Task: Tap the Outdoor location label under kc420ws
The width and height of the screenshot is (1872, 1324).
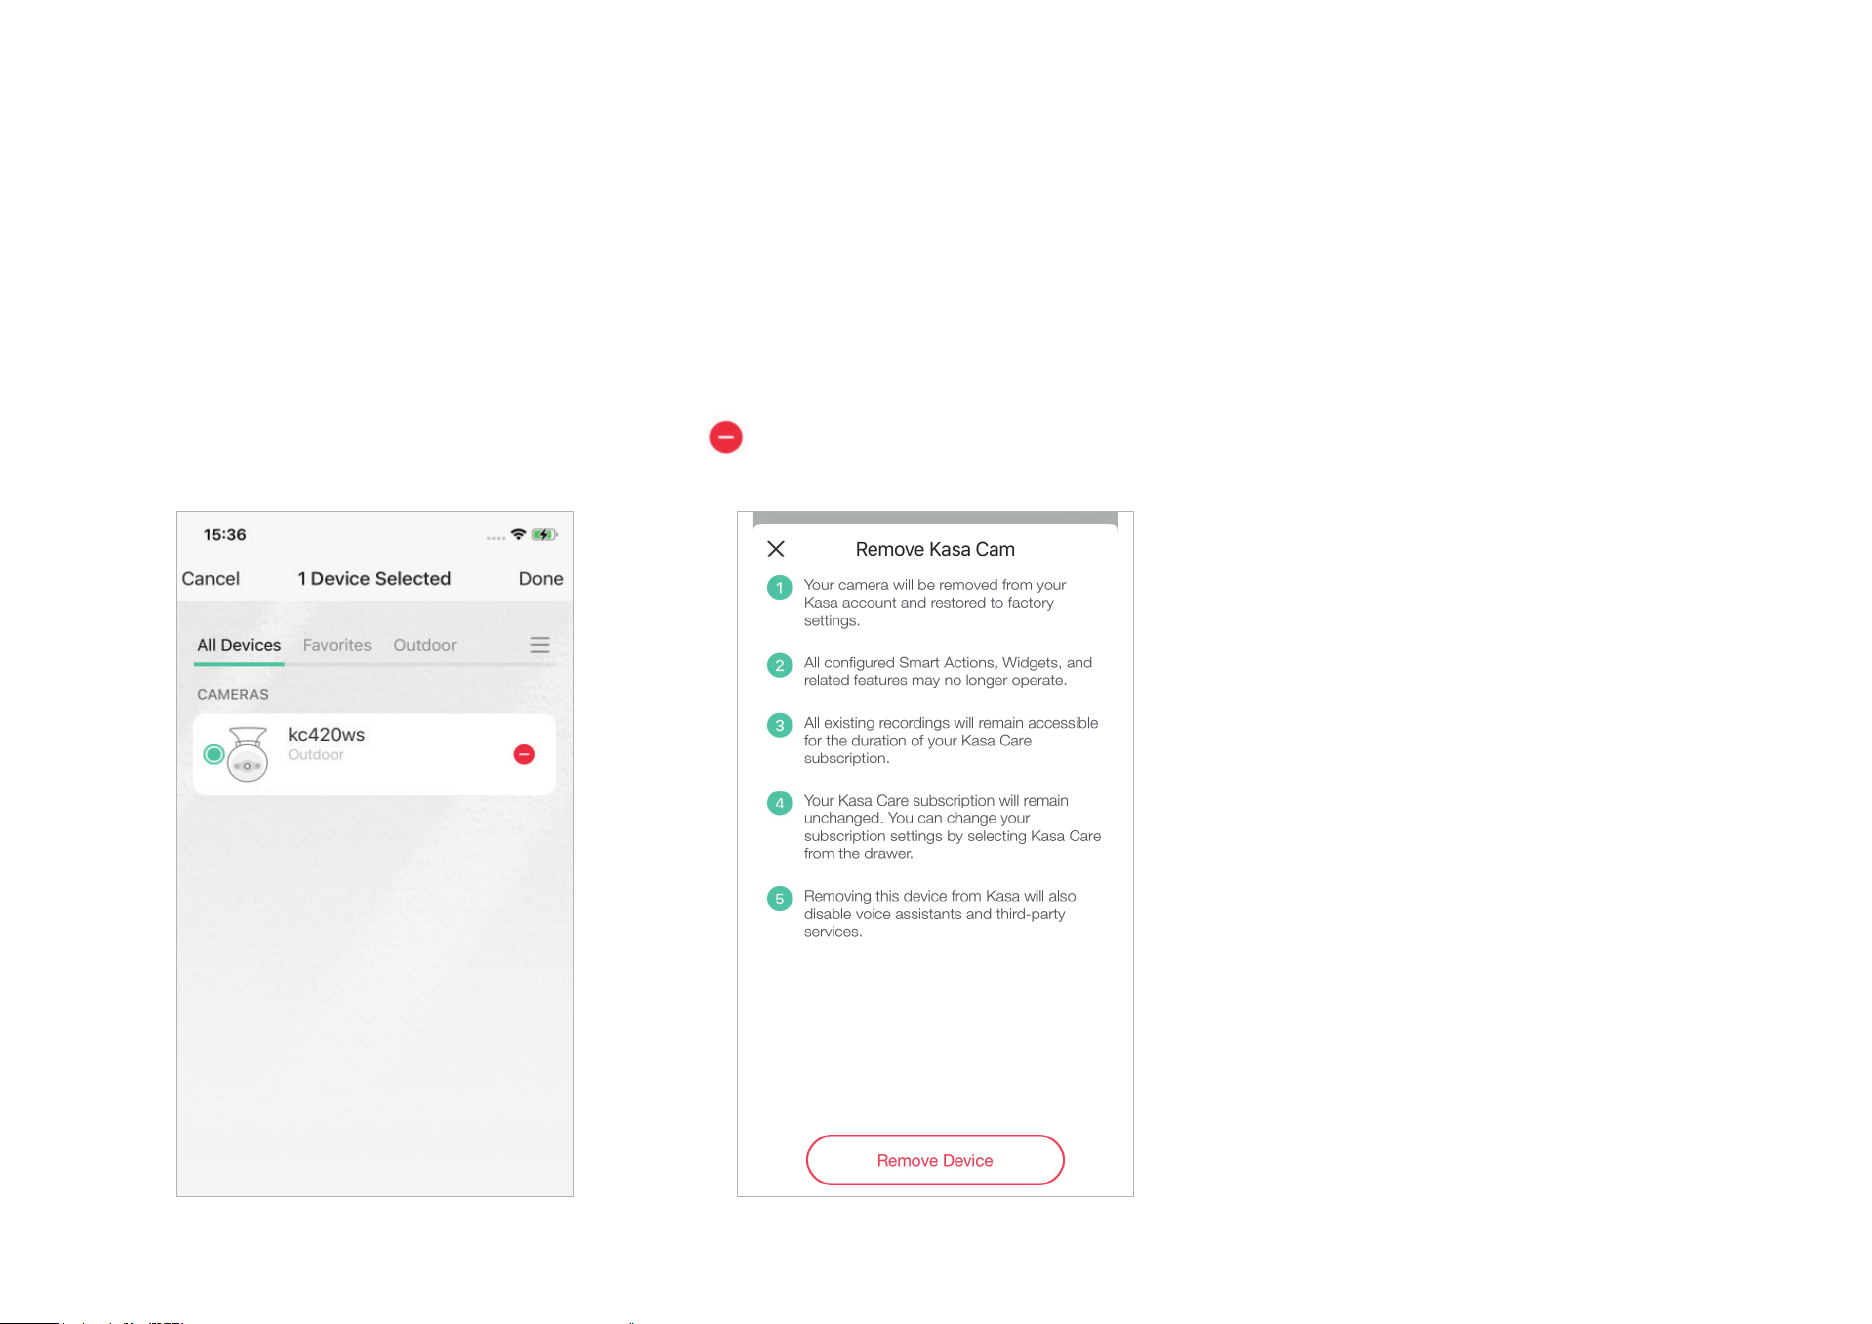Action: (316, 755)
